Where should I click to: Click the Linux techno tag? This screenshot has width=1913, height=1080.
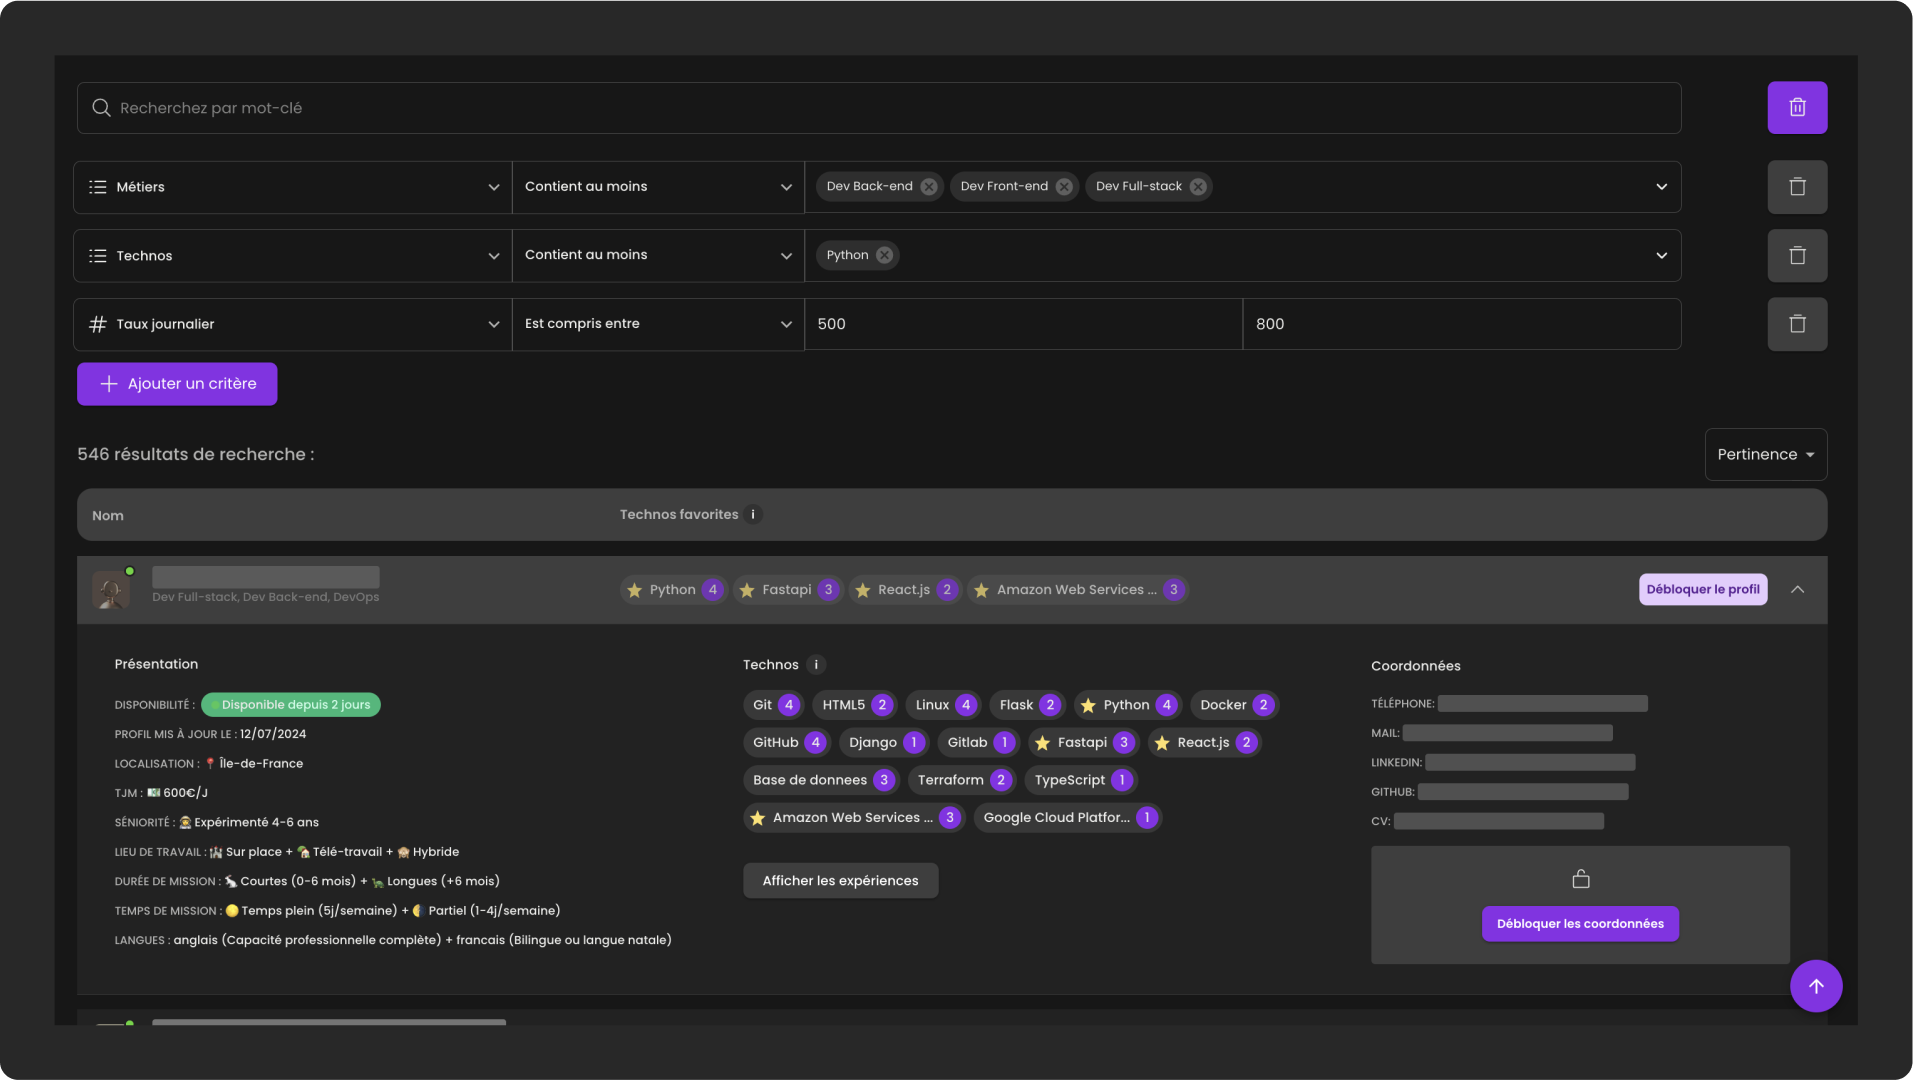[x=943, y=705]
